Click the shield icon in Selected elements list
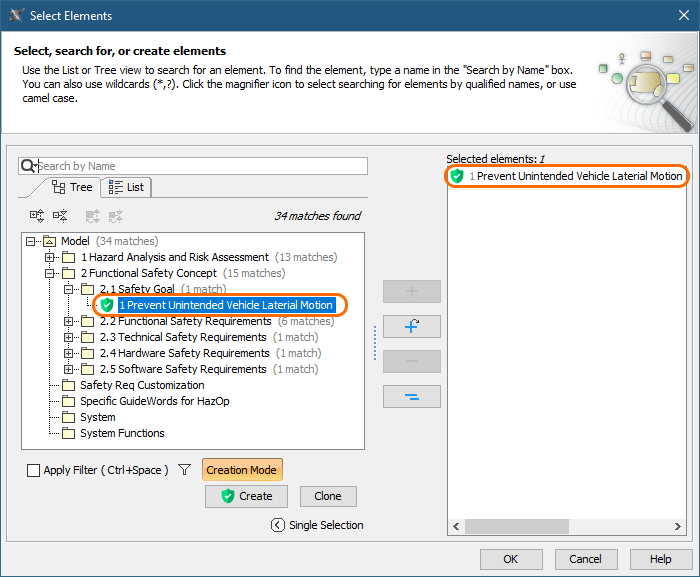Screen dimensions: 700x577 pyautogui.click(x=457, y=176)
